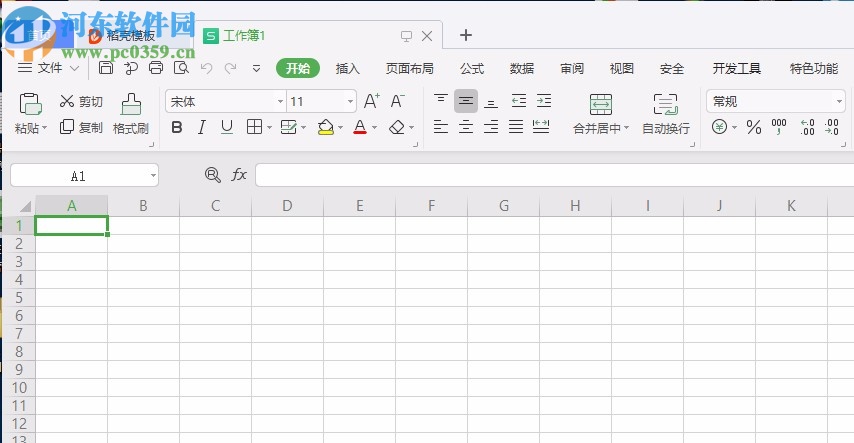Apply borders using the border grid icon
Viewport: 854px width, 443px height.
(x=254, y=127)
